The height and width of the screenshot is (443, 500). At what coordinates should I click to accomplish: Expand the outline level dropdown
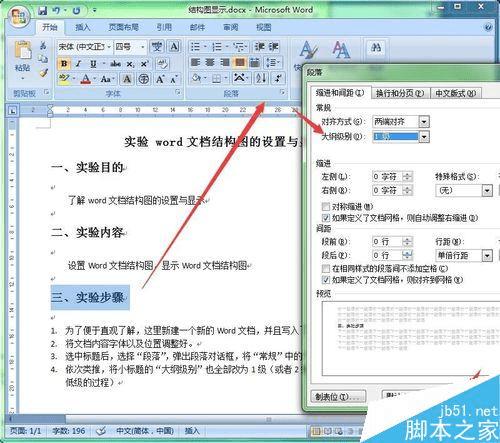(424, 136)
